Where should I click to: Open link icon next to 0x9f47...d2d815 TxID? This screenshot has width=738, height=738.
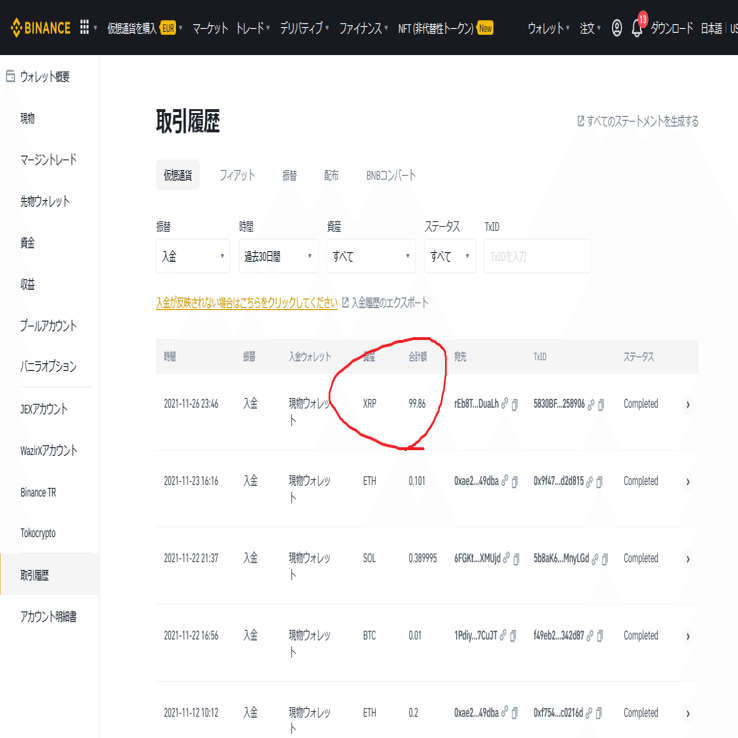click(x=590, y=481)
